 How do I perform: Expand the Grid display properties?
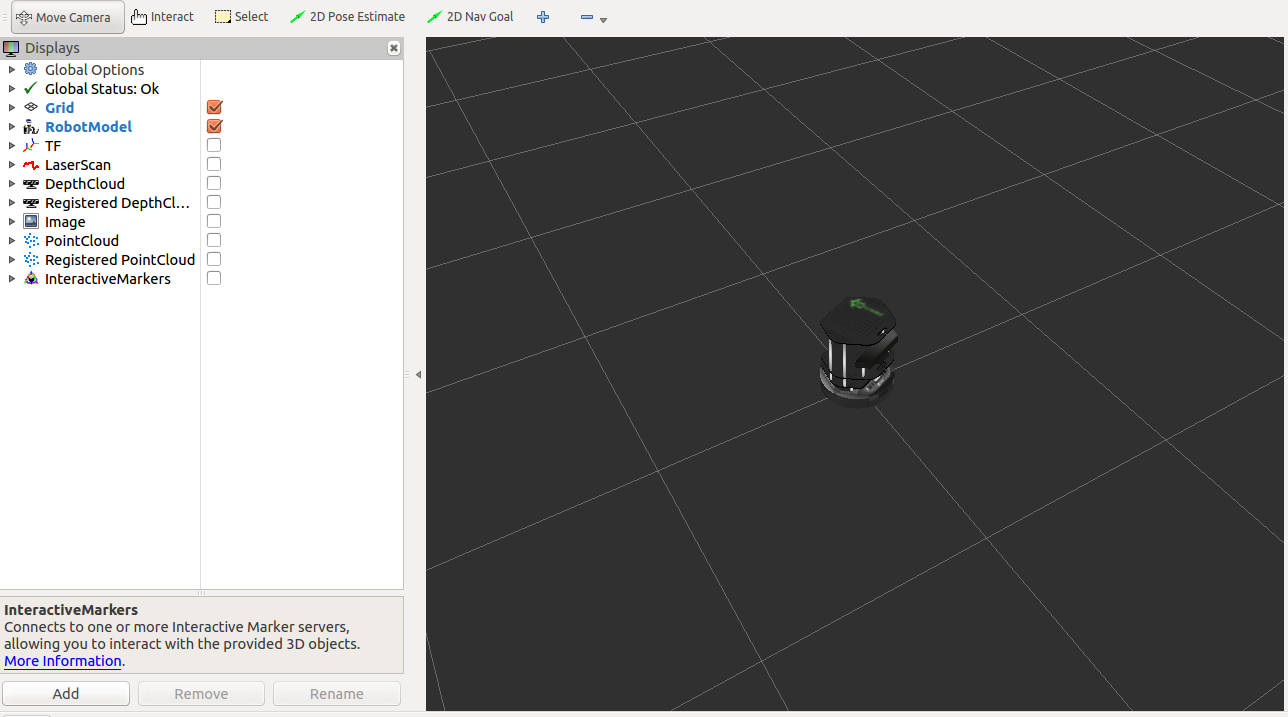tap(10, 107)
